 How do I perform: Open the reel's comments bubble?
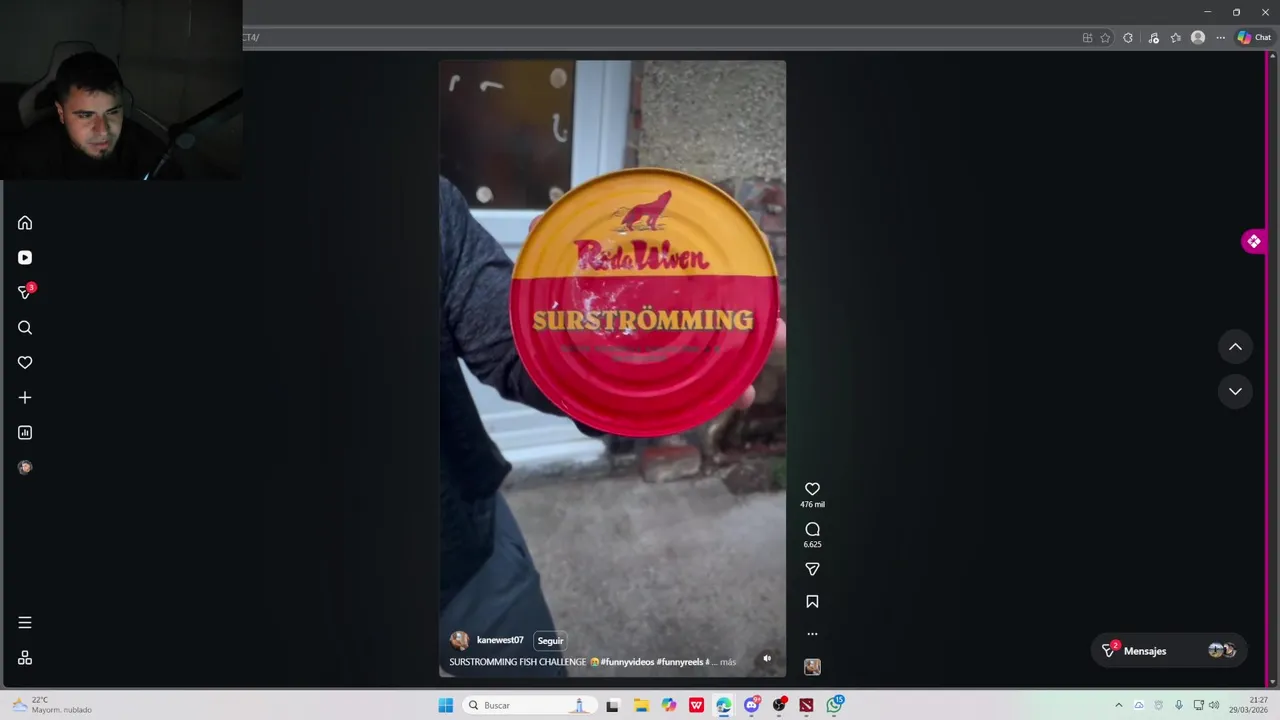(x=812, y=529)
